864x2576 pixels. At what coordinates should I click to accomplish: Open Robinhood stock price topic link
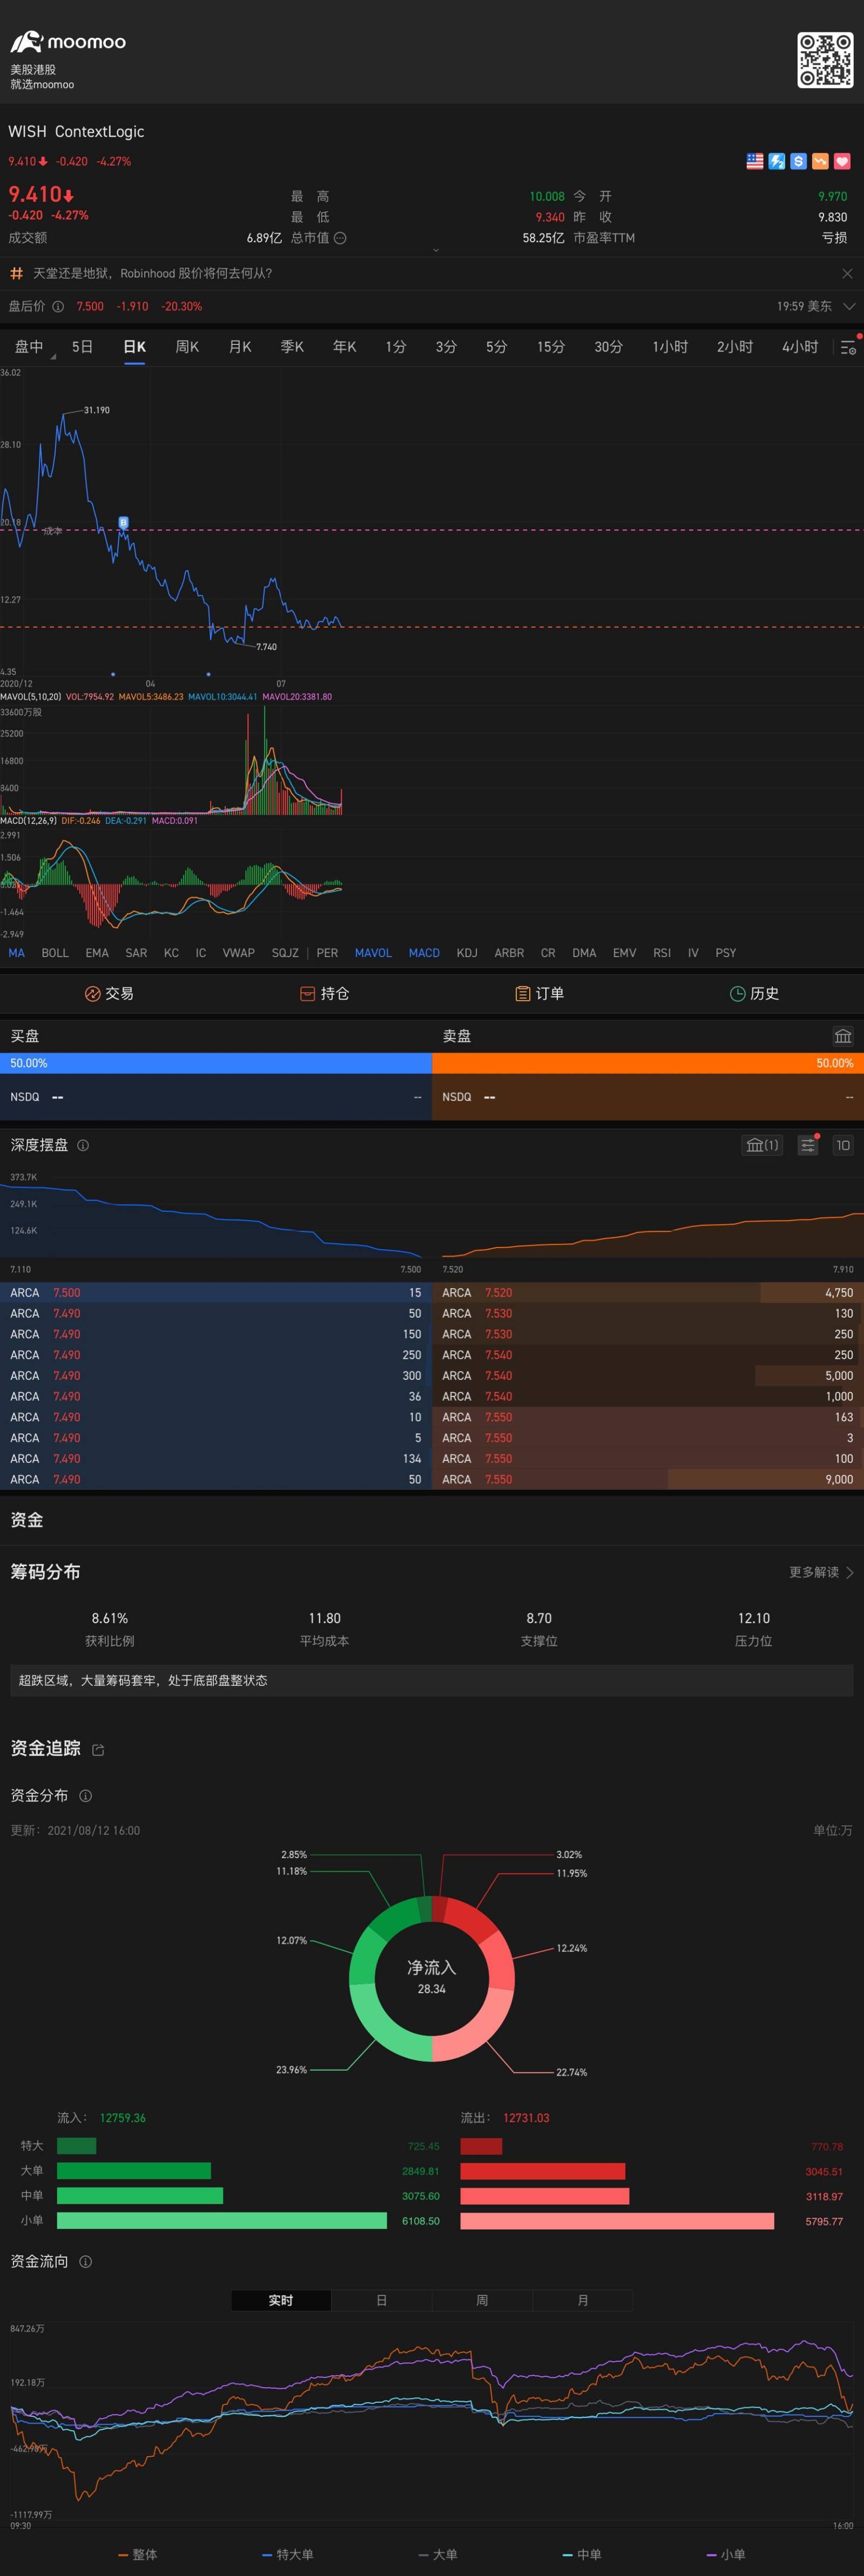click(152, 273)
